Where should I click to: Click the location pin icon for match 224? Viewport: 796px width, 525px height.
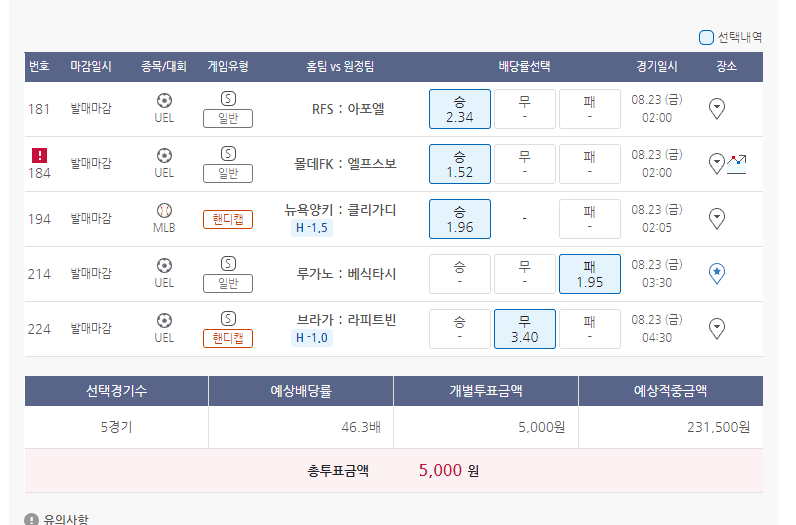(x=716, y=329)
